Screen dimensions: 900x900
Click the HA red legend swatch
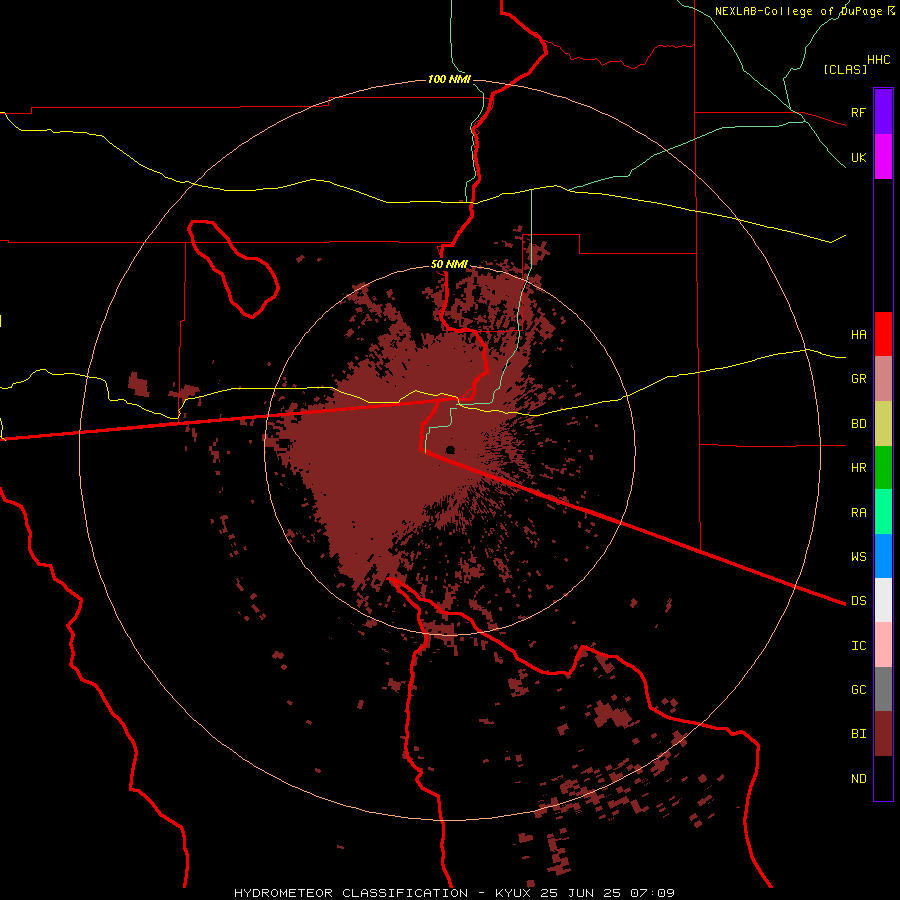pyautogui.click(x=883, y=334)
